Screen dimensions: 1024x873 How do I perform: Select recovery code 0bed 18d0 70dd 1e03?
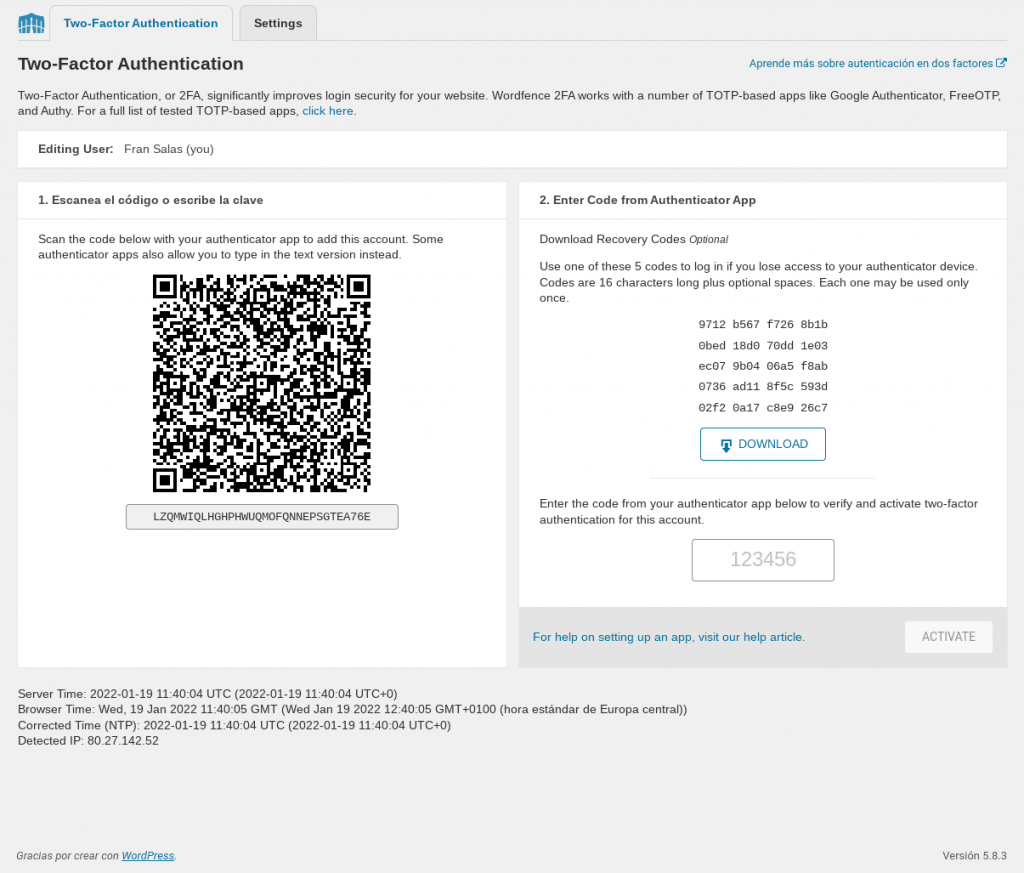(x=763, y=345)
